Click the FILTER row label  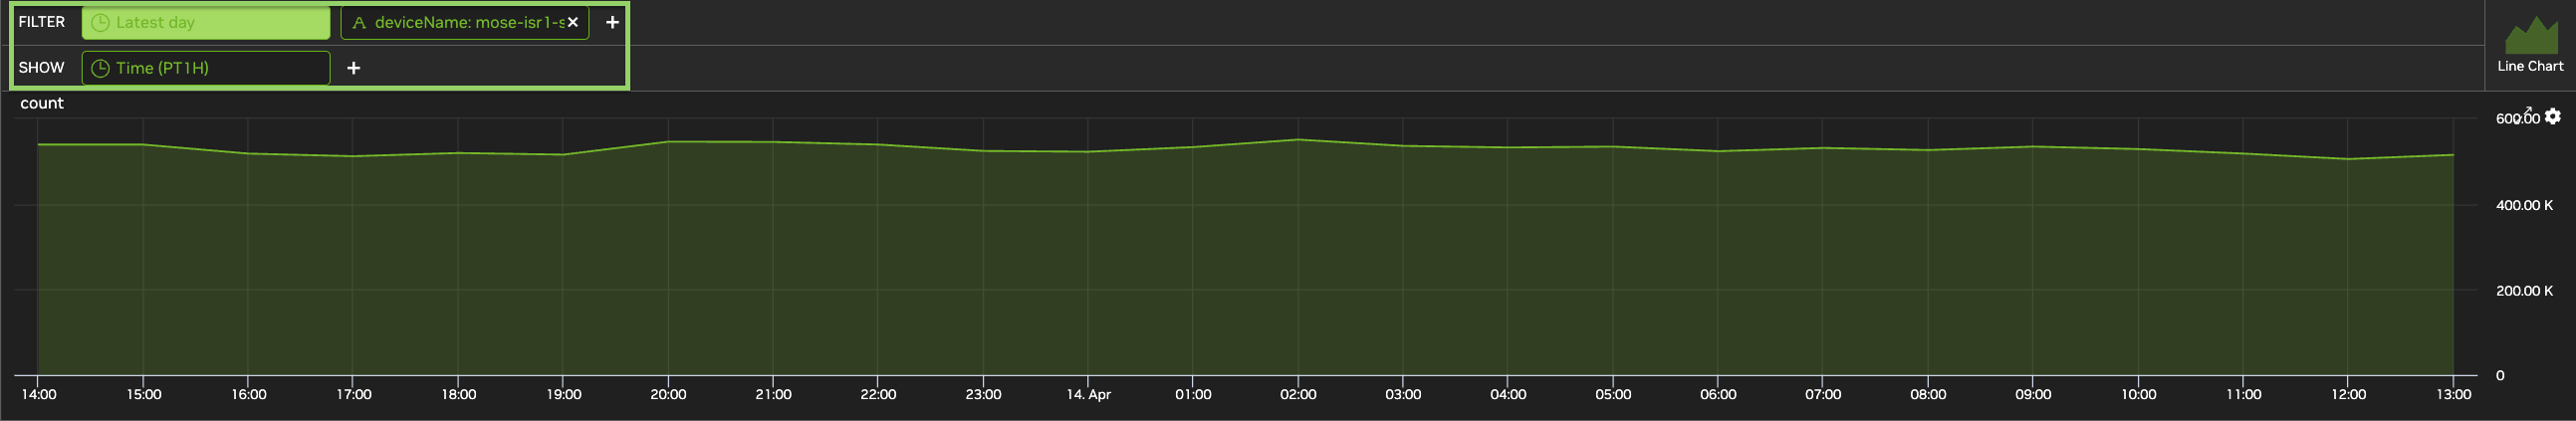click(x=42, y=22)
